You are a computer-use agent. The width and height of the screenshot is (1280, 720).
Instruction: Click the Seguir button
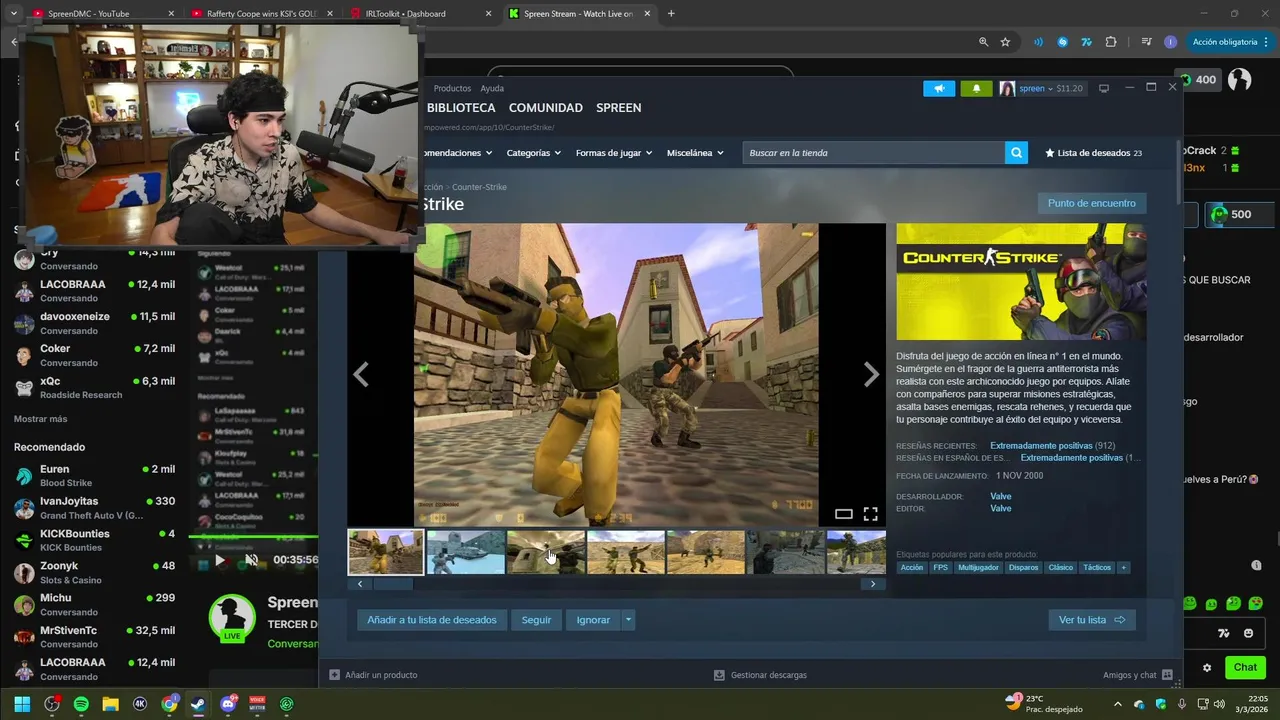tap(536, 620)
